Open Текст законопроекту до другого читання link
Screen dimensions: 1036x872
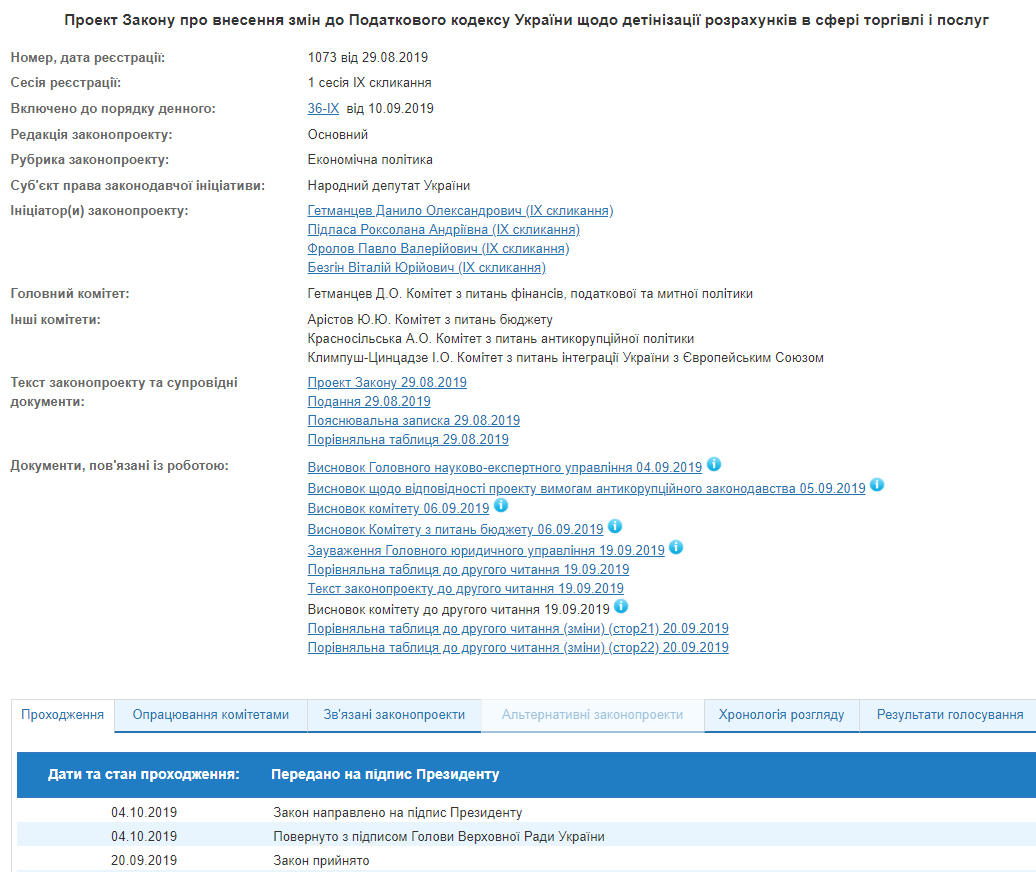(465, 589)
